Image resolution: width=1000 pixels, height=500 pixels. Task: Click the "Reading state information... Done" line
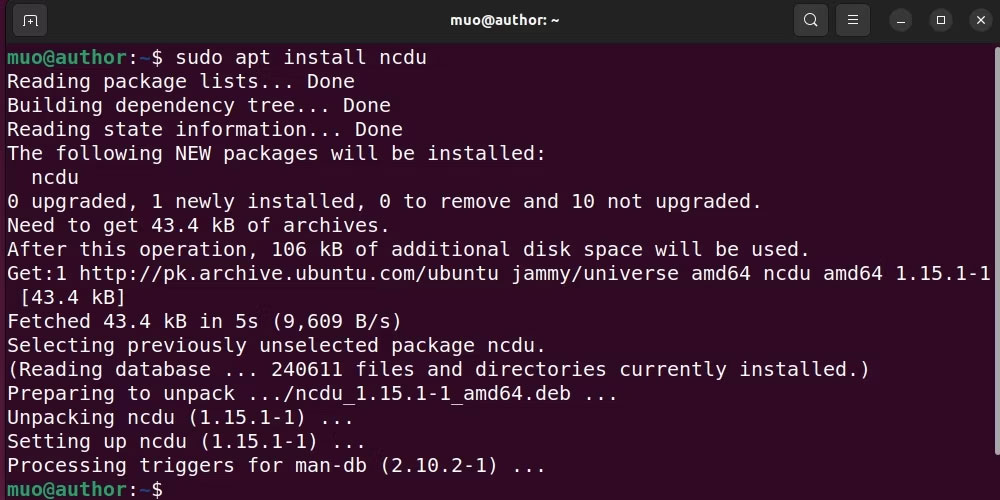coord(204,129)
